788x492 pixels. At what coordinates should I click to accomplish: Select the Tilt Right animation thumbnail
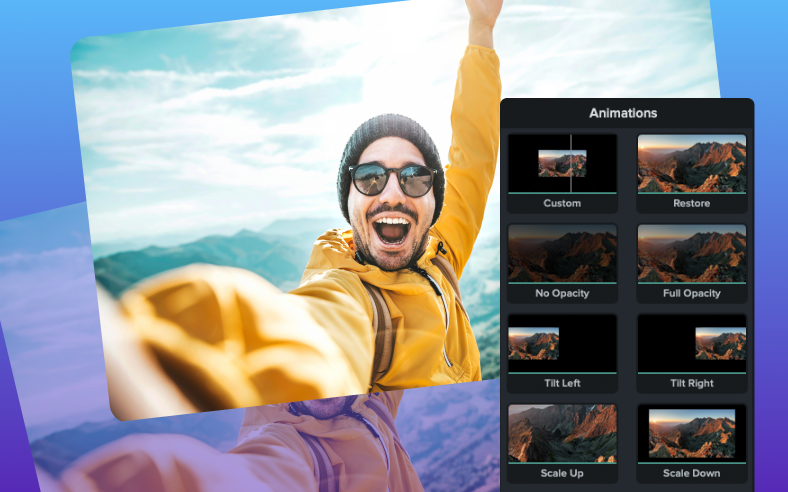[x=691, y=343]
